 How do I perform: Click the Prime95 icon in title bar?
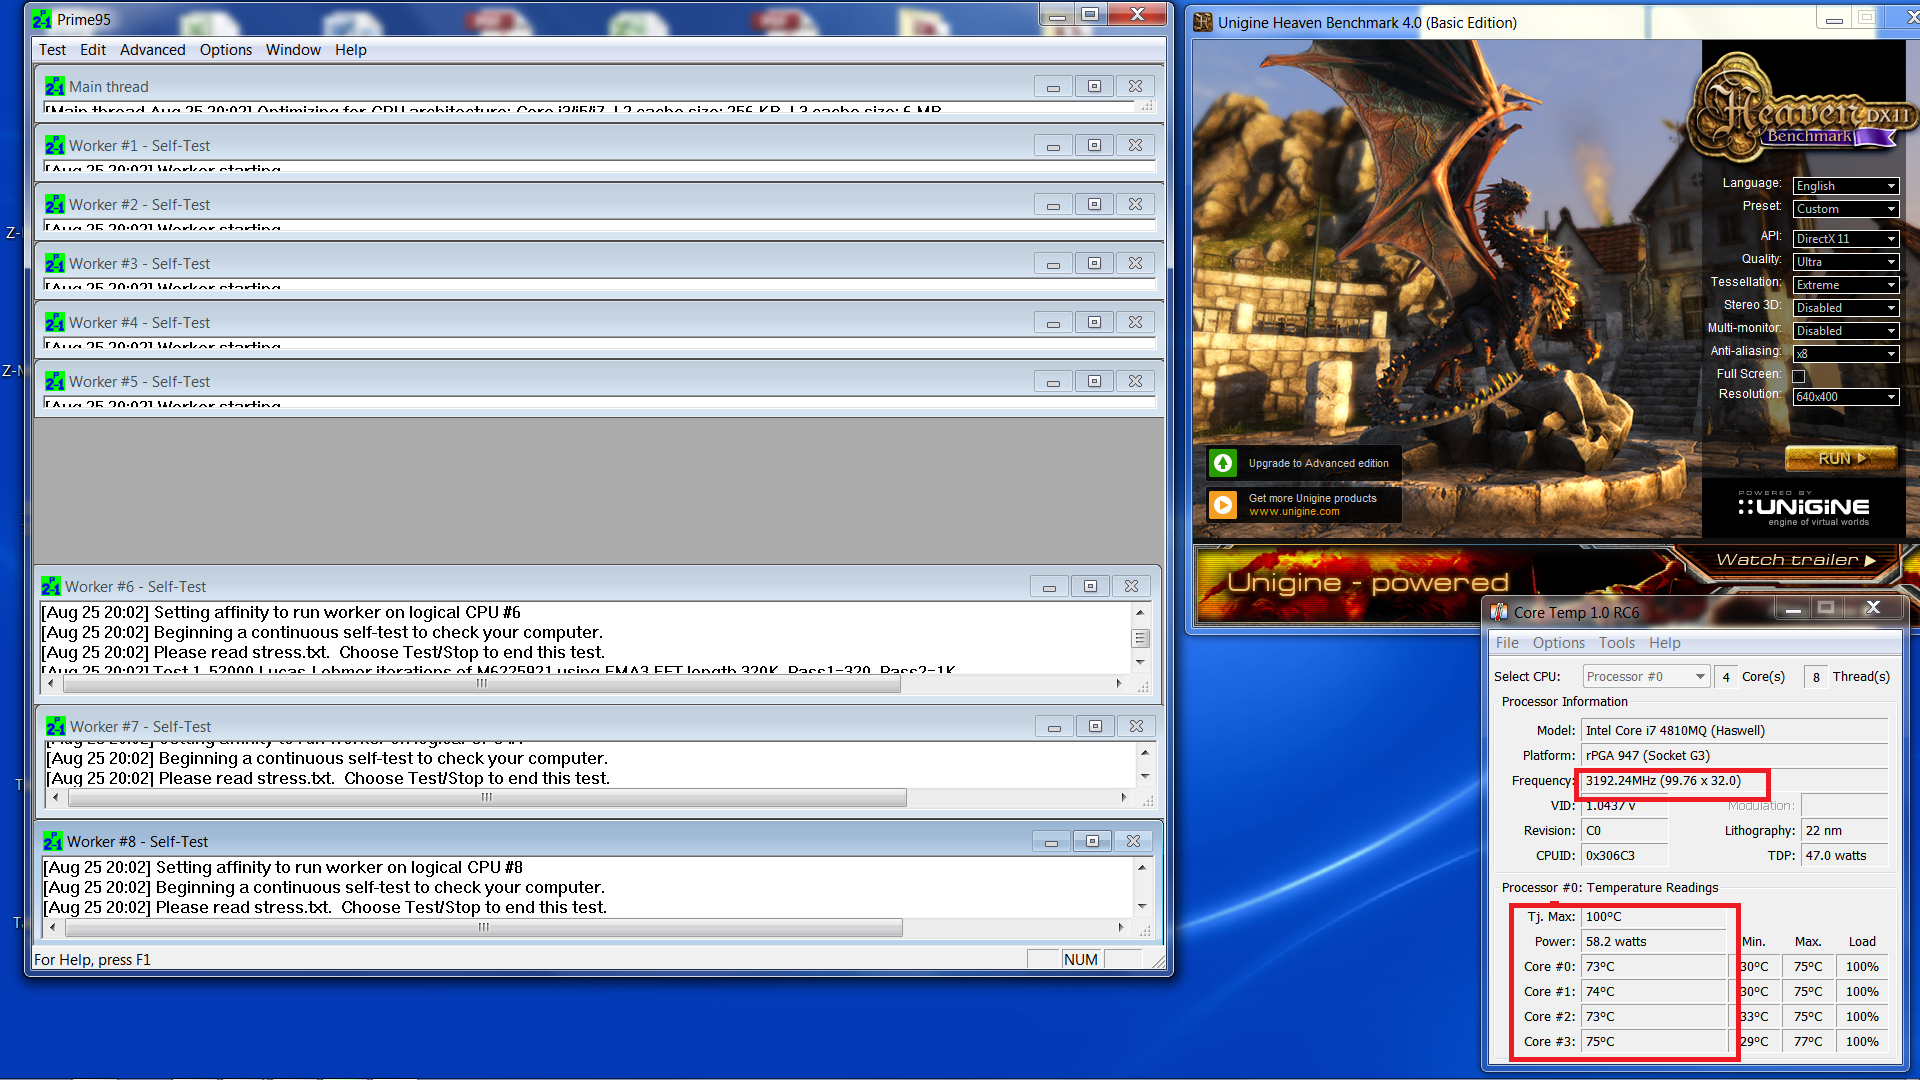pyautogui.click(x=41, y=19)
